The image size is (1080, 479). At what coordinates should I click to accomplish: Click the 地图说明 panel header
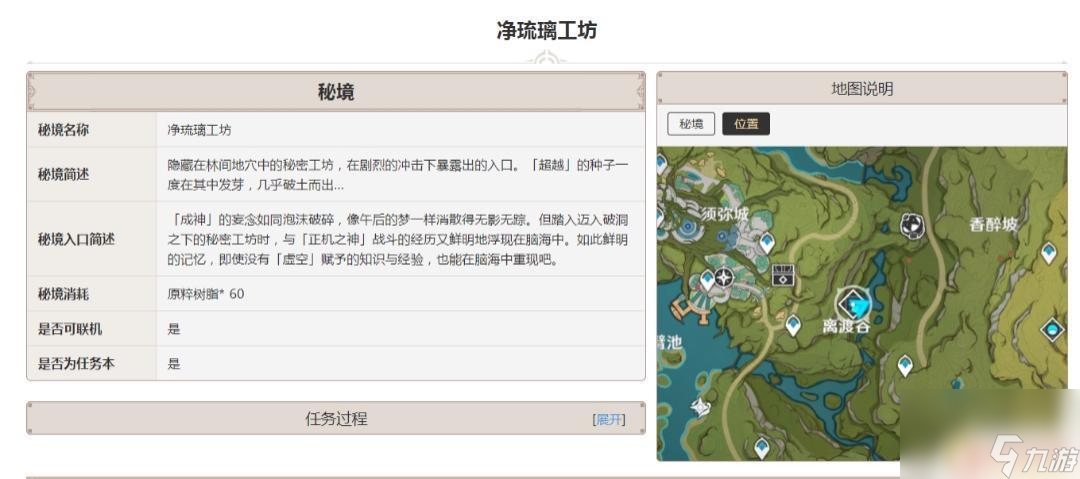pyautogui.click(x=861, y=89)
